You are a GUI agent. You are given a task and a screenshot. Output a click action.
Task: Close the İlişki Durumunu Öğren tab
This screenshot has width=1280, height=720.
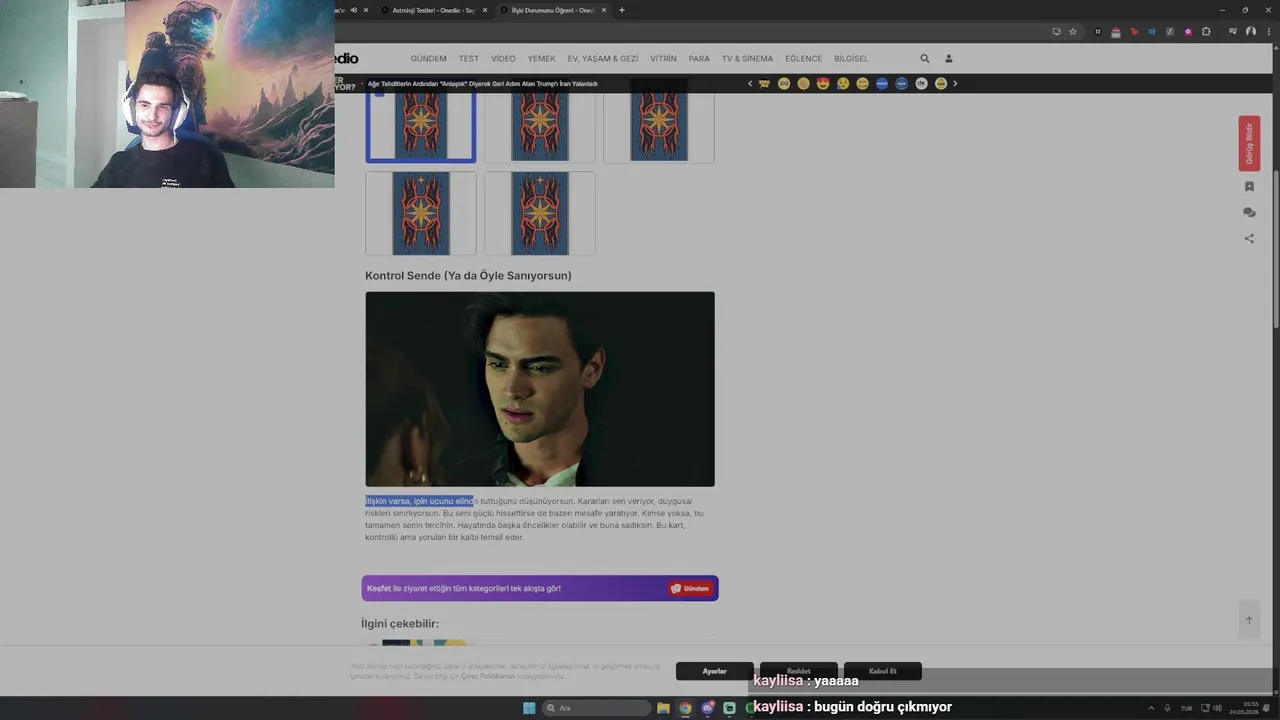point(604,10)
